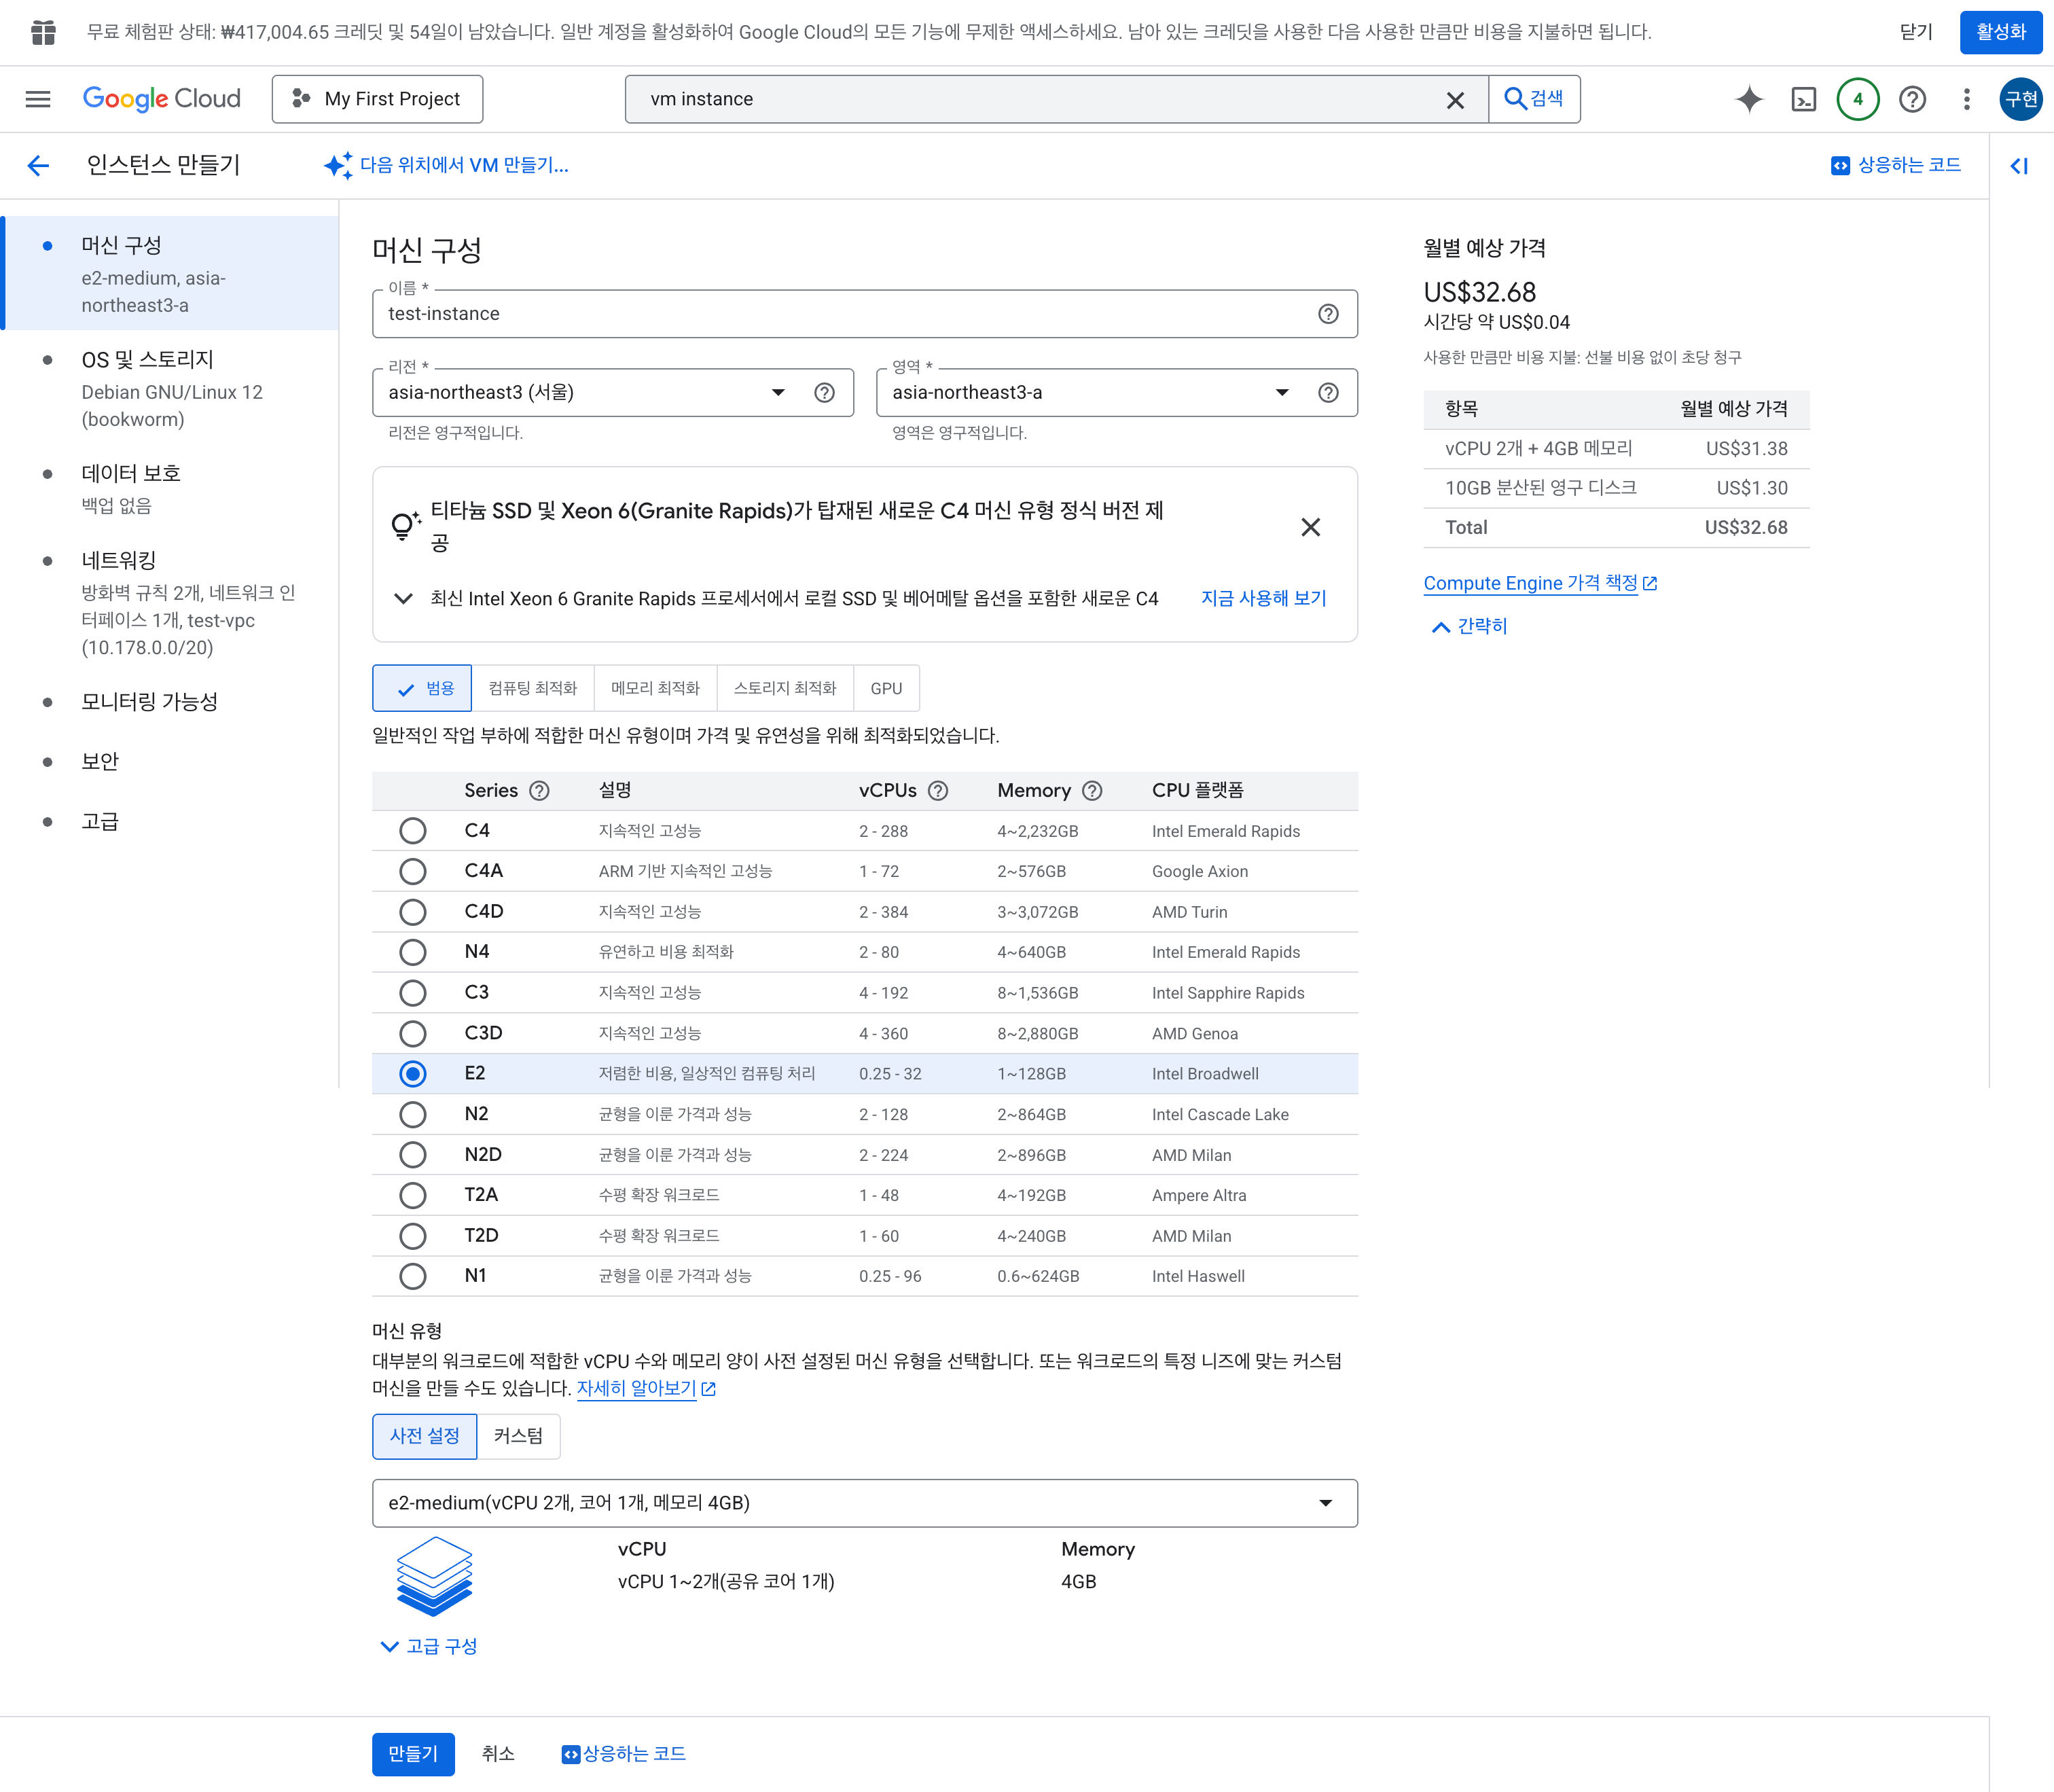Collapse the right side panel toggle icon
Viewport: 2054px width, 1792px height.
(2019, 166)
